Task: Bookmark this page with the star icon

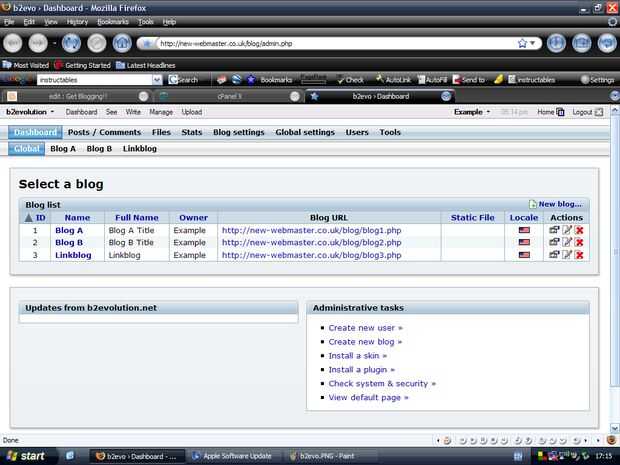Action: point(522,43)
